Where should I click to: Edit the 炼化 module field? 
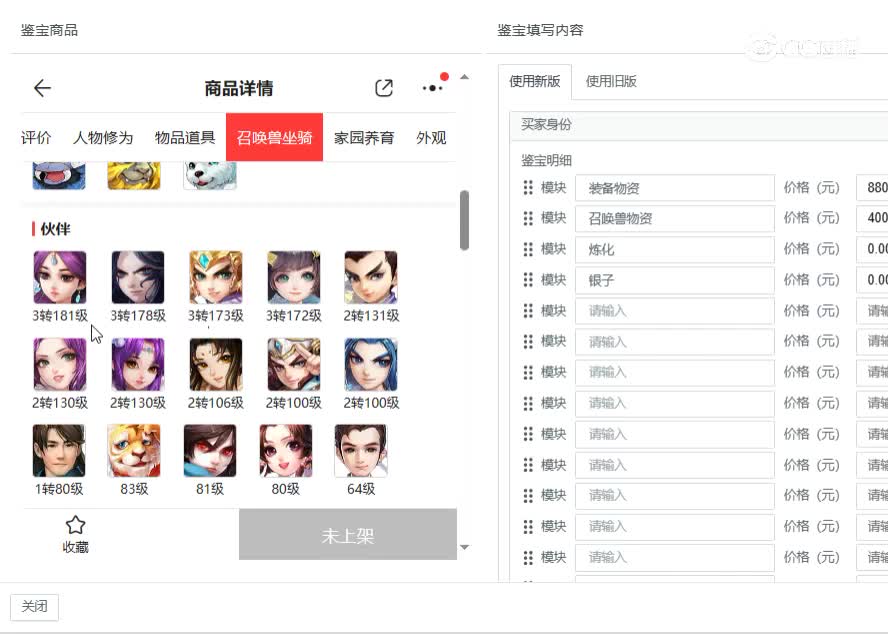(x=674, y=250)
